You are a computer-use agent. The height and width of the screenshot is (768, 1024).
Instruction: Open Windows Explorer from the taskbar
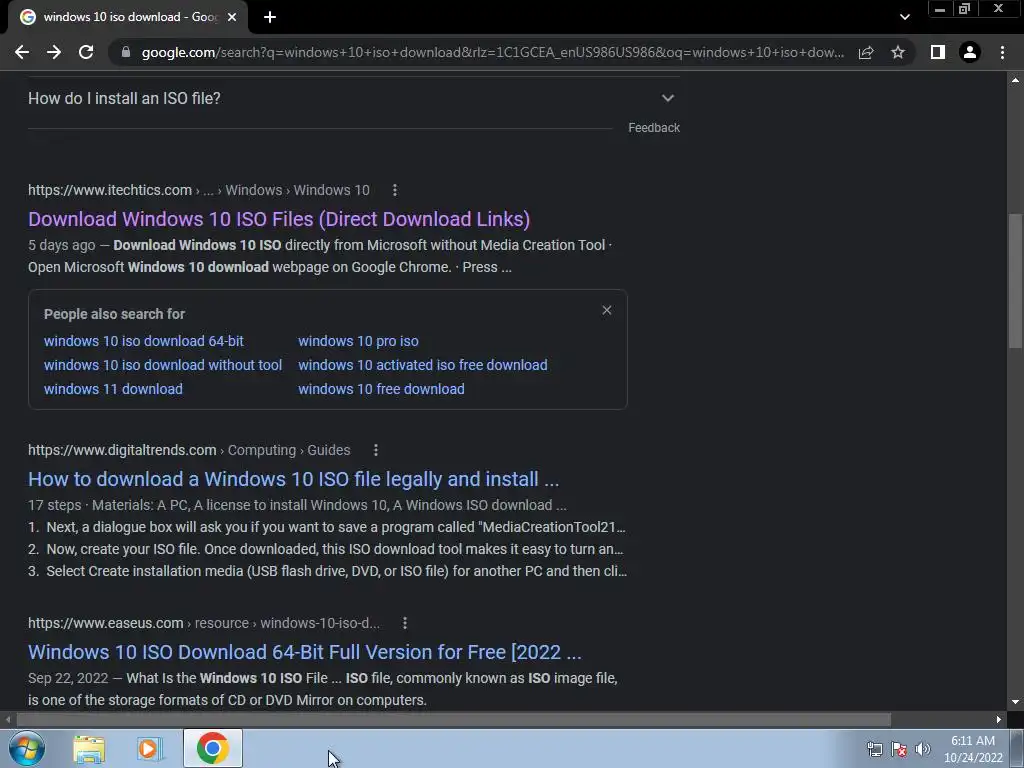pos(89,749)
